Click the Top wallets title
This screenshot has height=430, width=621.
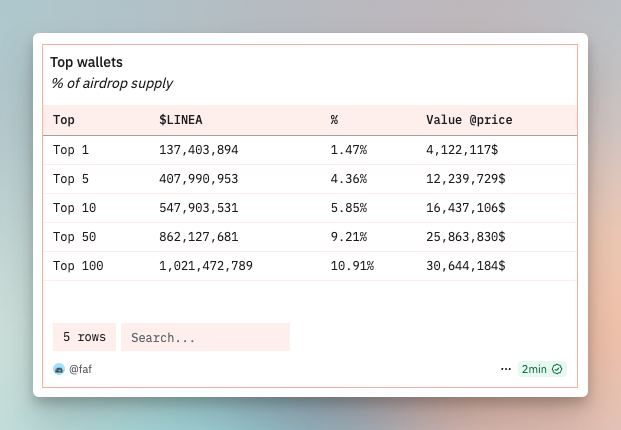pos(86,62)
